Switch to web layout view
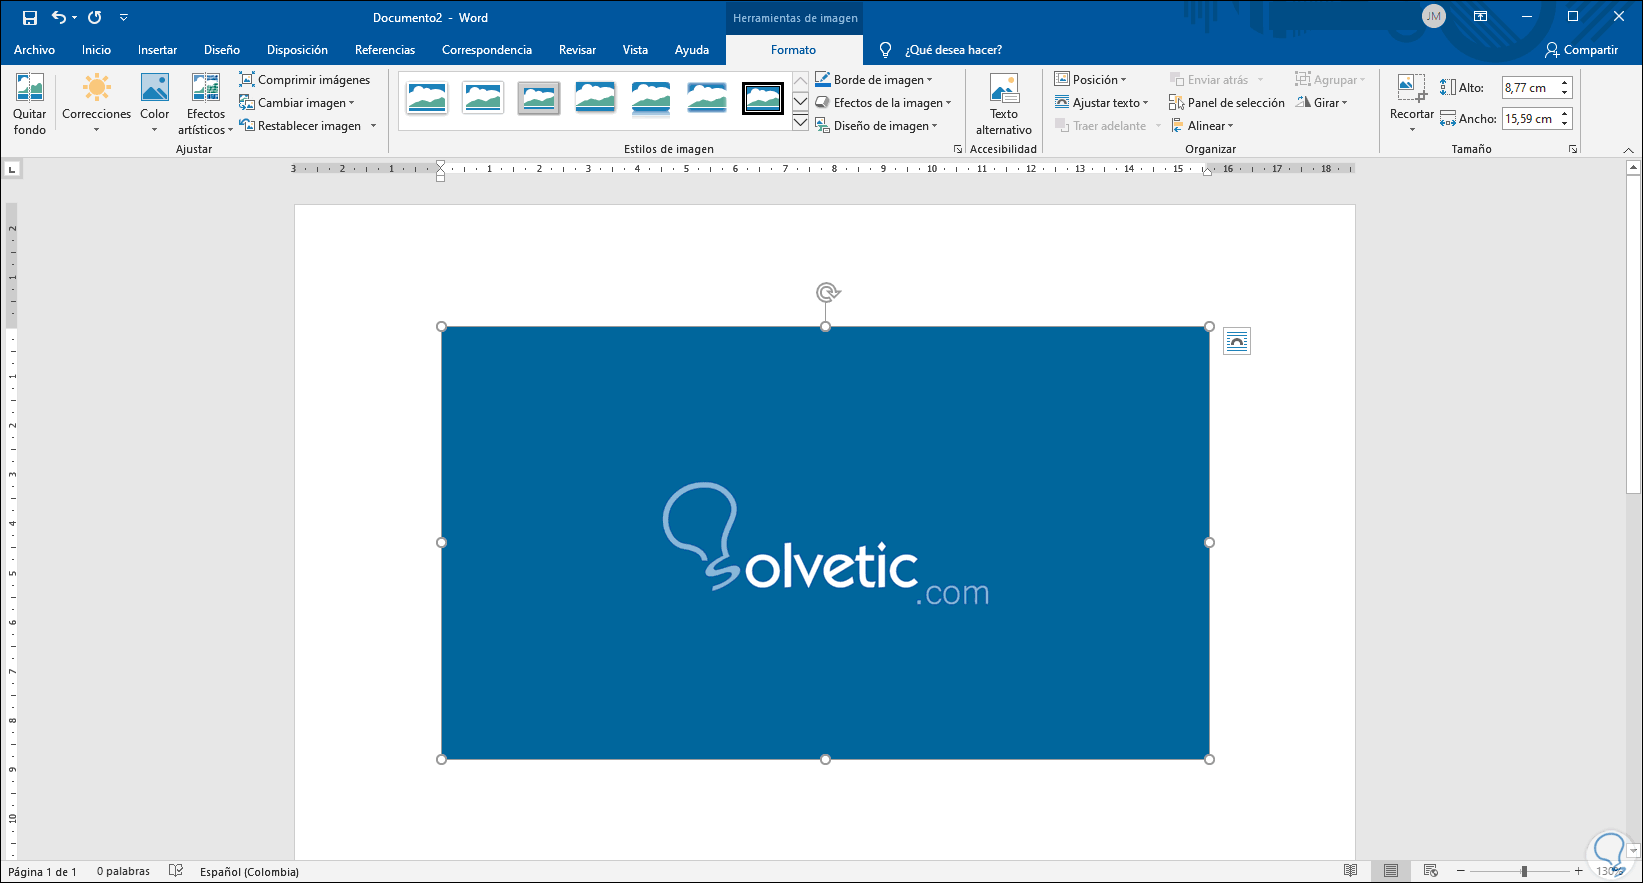 click(x=1431, y=871)
